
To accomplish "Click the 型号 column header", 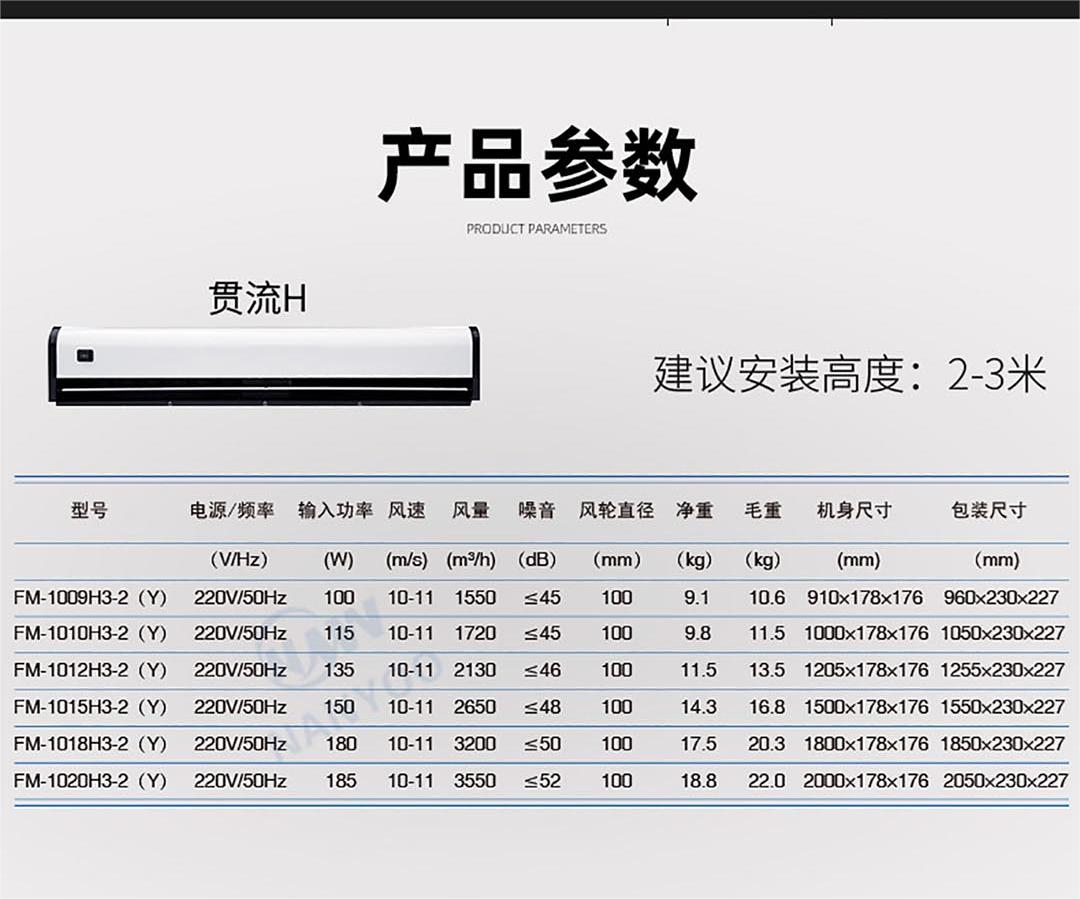I will pyautogui.click(x=89, y=510).
